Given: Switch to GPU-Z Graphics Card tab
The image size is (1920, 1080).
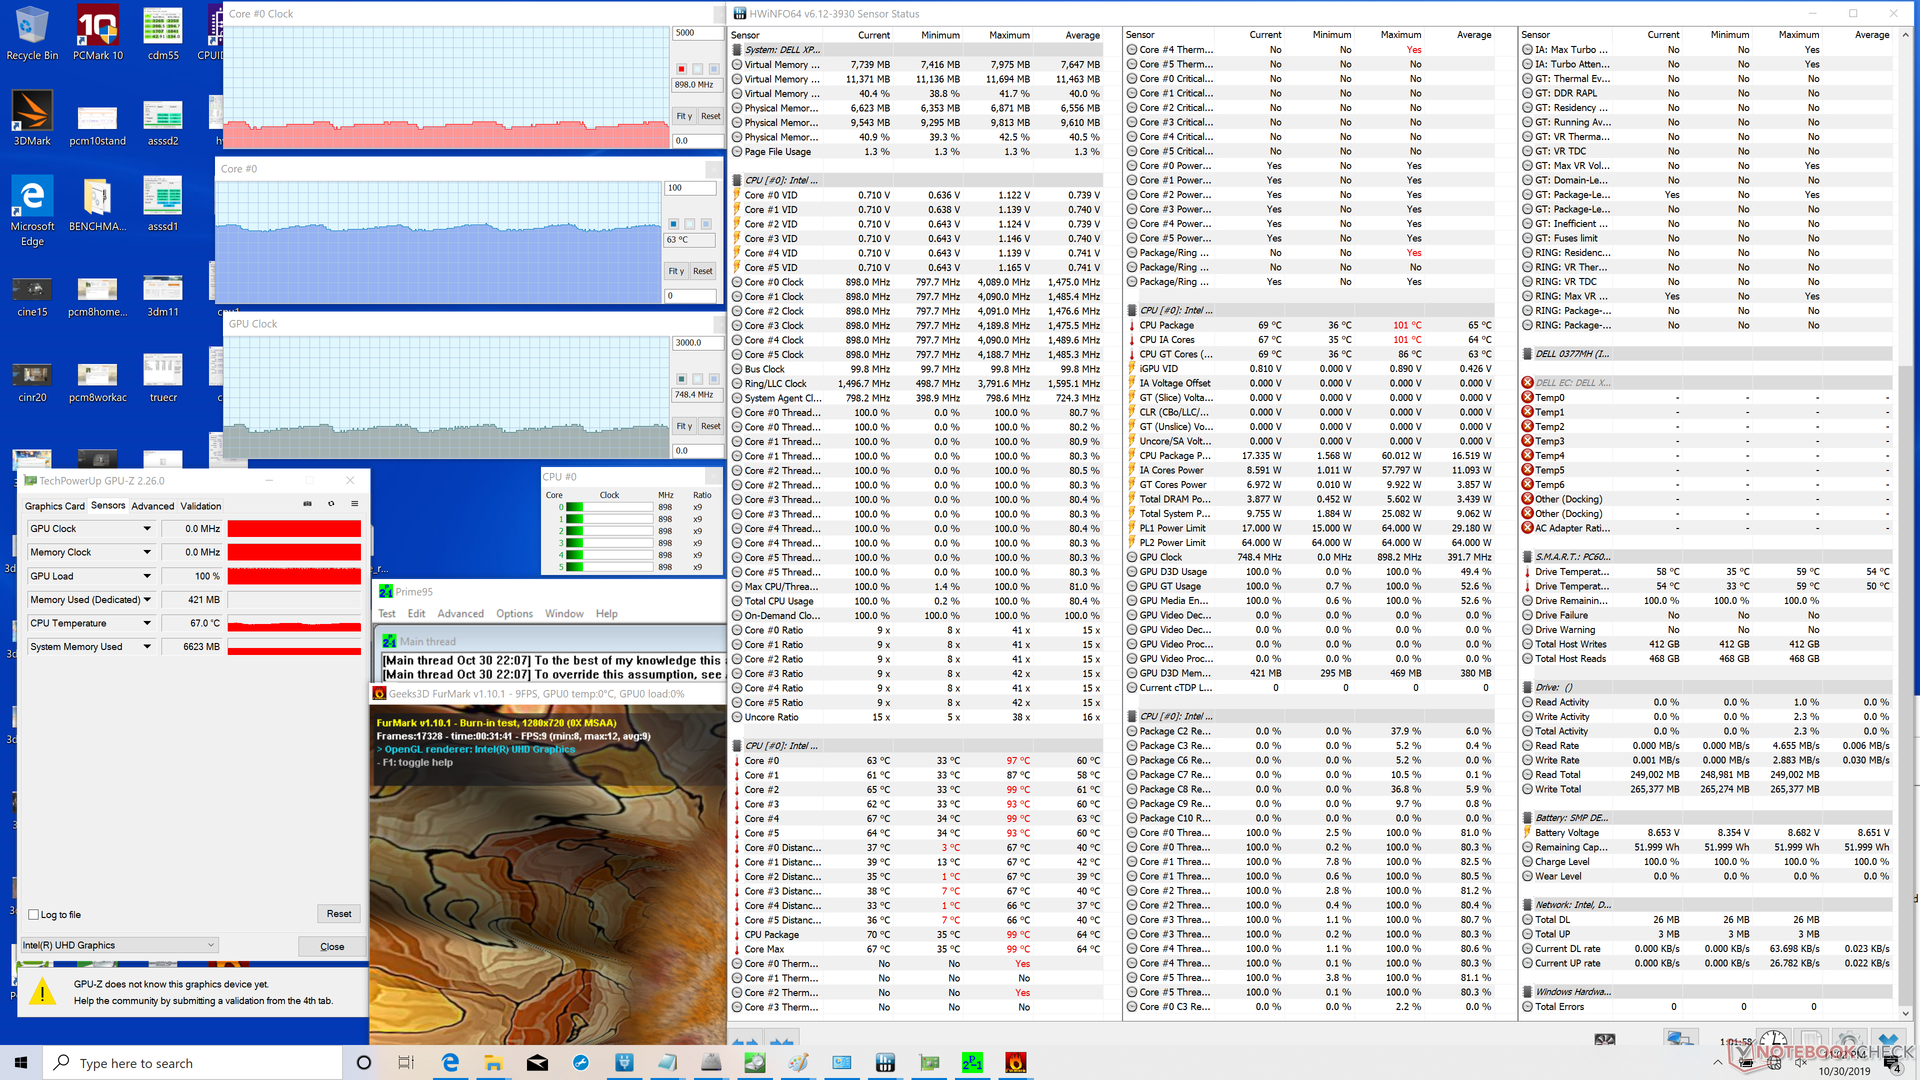Looking at the screenshot, I should pyautogui.click(x=55, y=506).
